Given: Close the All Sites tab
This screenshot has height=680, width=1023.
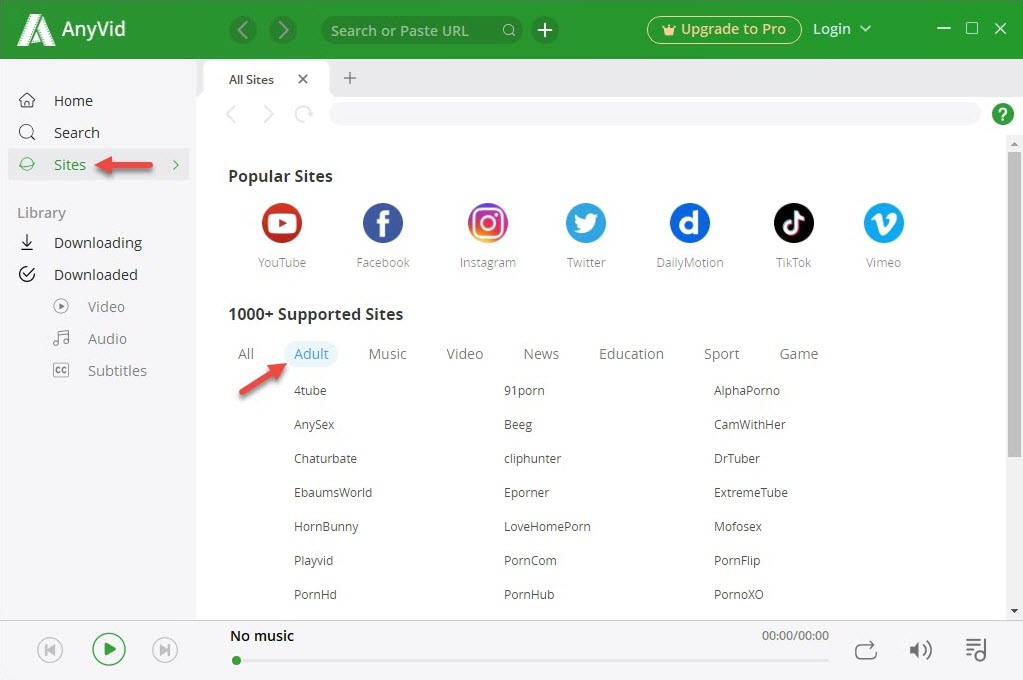Looking at the screenshot, I should [303, 79].
